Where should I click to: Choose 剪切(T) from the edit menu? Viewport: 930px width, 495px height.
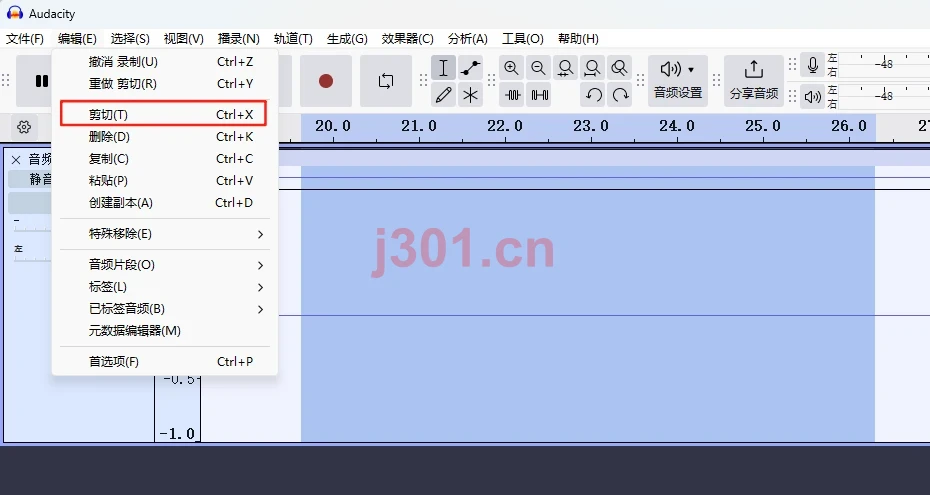tap(164, 114)
